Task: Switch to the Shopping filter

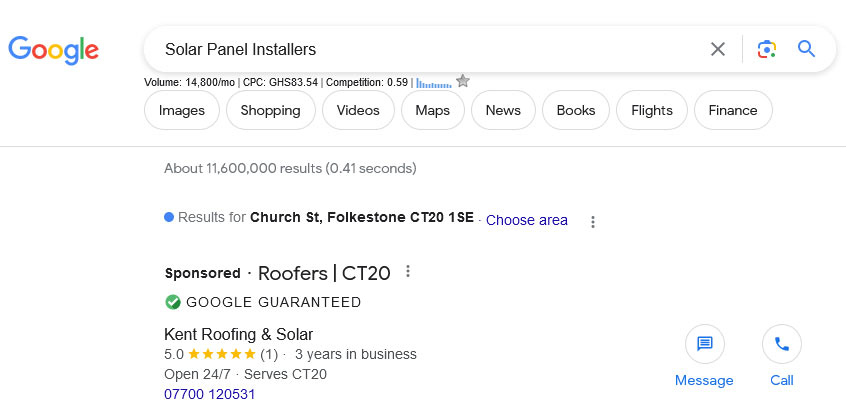Action: click(270, 110)
